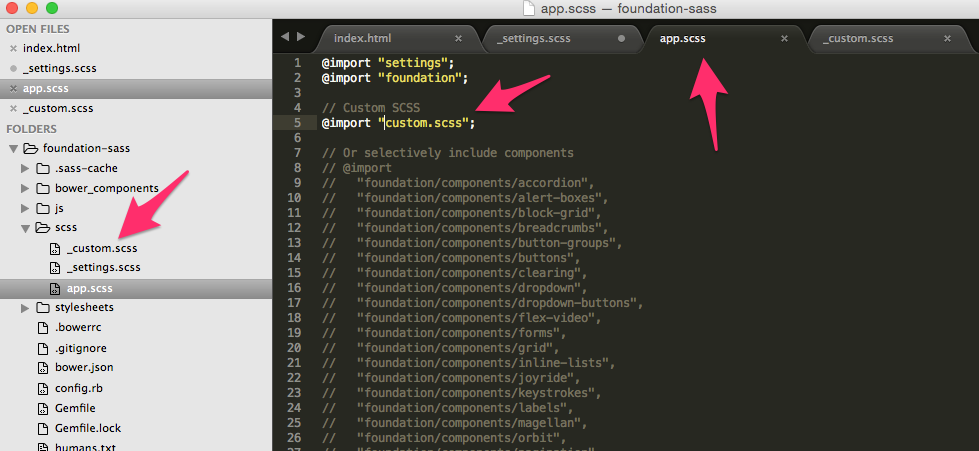Click "foundation/components/orbit" text on line 26
This screenshot has width=979, height=451.
(x=459, y=439)
